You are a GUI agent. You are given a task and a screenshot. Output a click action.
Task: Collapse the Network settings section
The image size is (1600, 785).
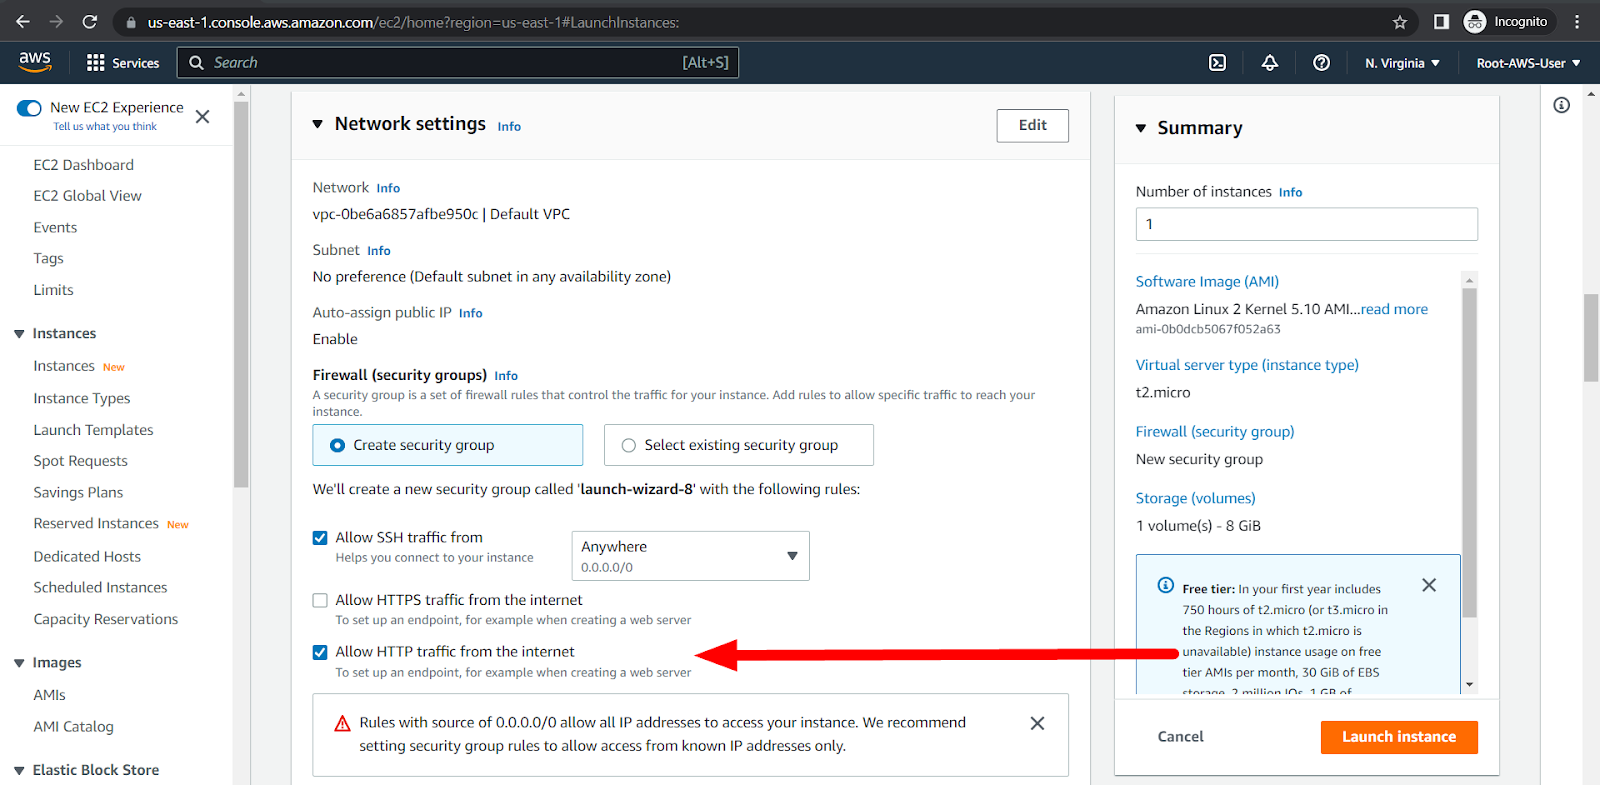coord(318,125)
